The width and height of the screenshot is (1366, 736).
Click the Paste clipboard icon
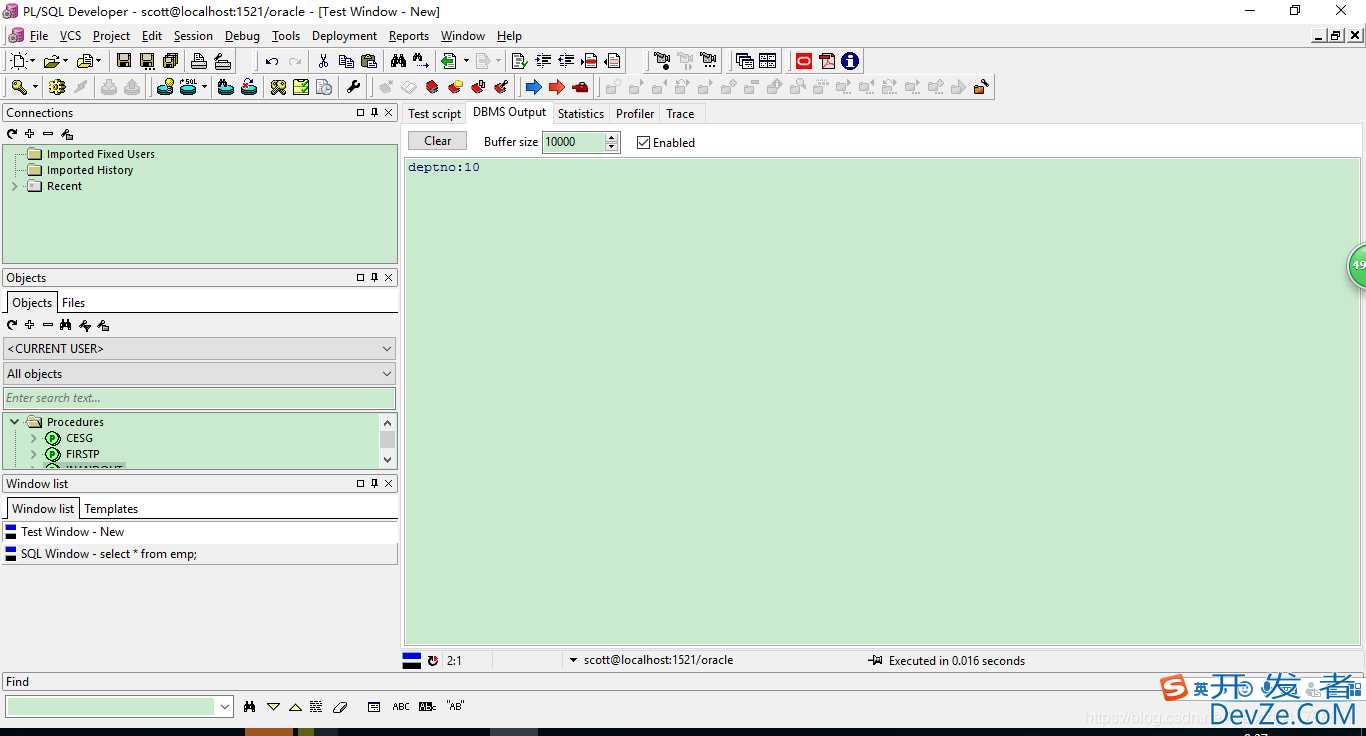pos(369,61)
